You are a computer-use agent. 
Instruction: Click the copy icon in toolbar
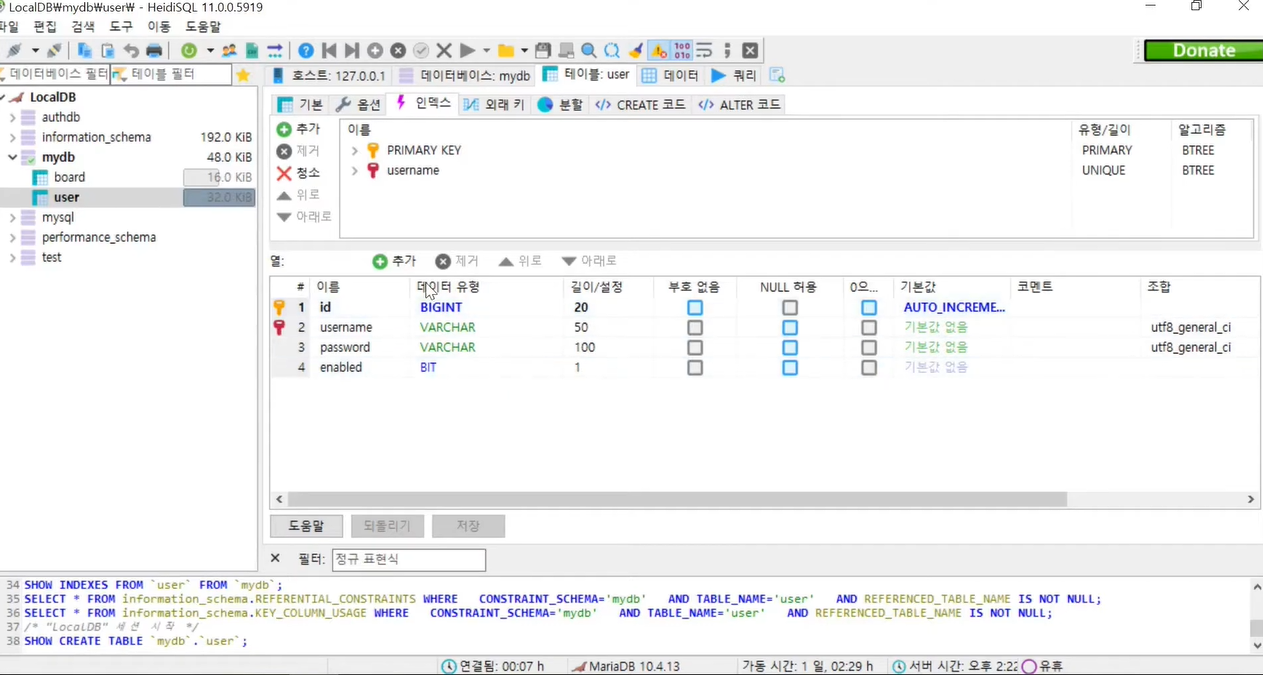pyautogui.click(x=85, y=50)
